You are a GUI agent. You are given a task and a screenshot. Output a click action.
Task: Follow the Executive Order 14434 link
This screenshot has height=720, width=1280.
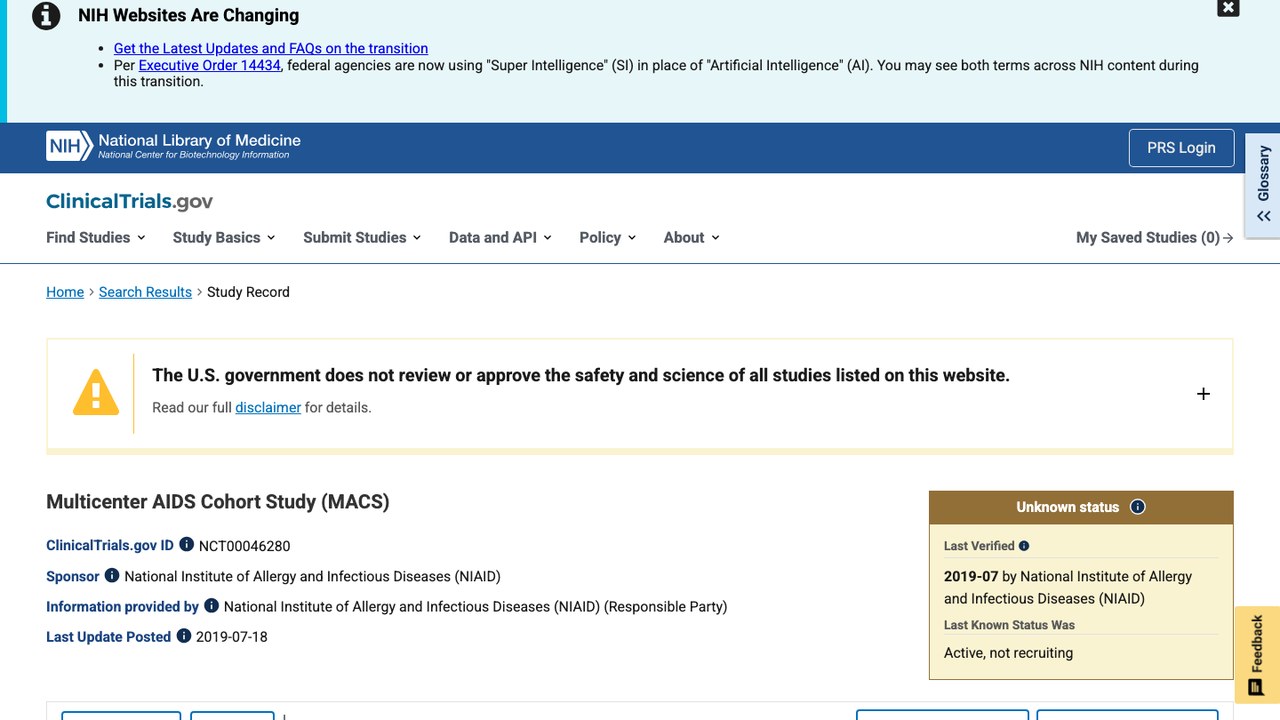pyautogui.click(x=210, y=65)
